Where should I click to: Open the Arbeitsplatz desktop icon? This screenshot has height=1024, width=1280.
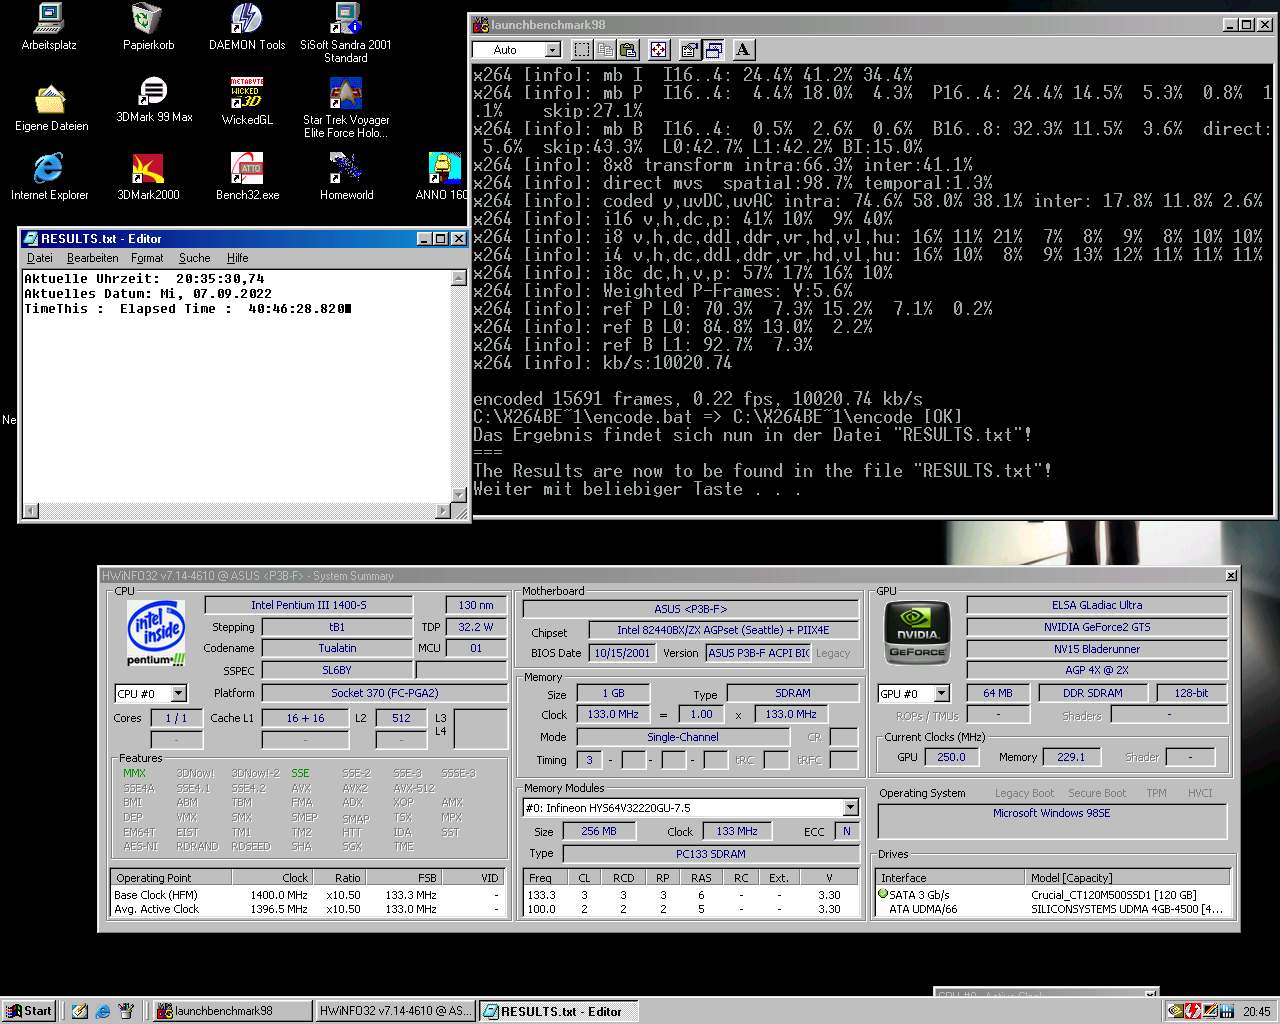tap(49, 27)
